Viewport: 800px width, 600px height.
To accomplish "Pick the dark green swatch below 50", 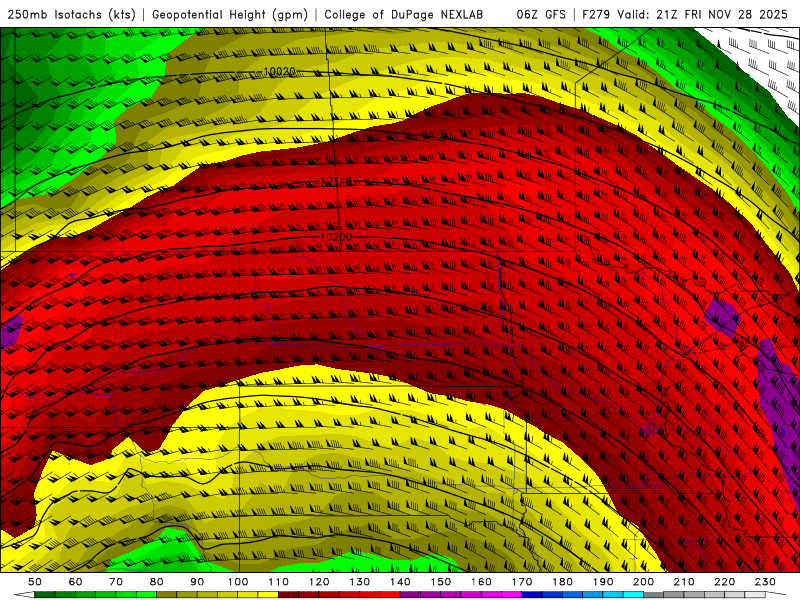I will 45,595.
